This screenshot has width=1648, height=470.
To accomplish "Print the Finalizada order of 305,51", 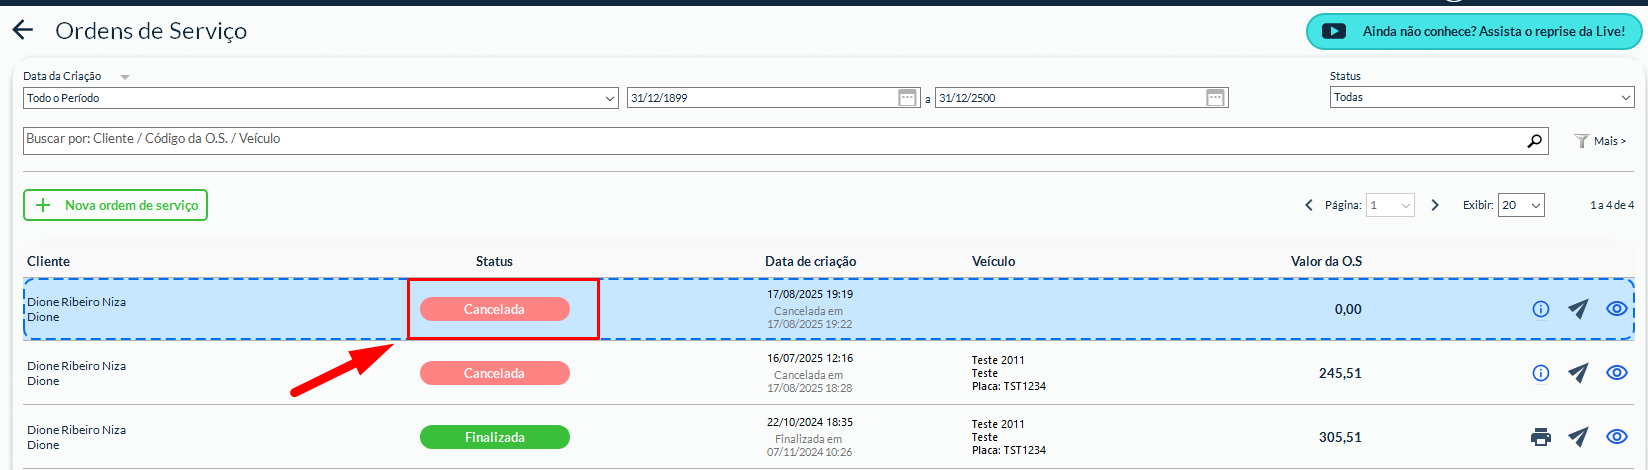I will point(1540,437).
